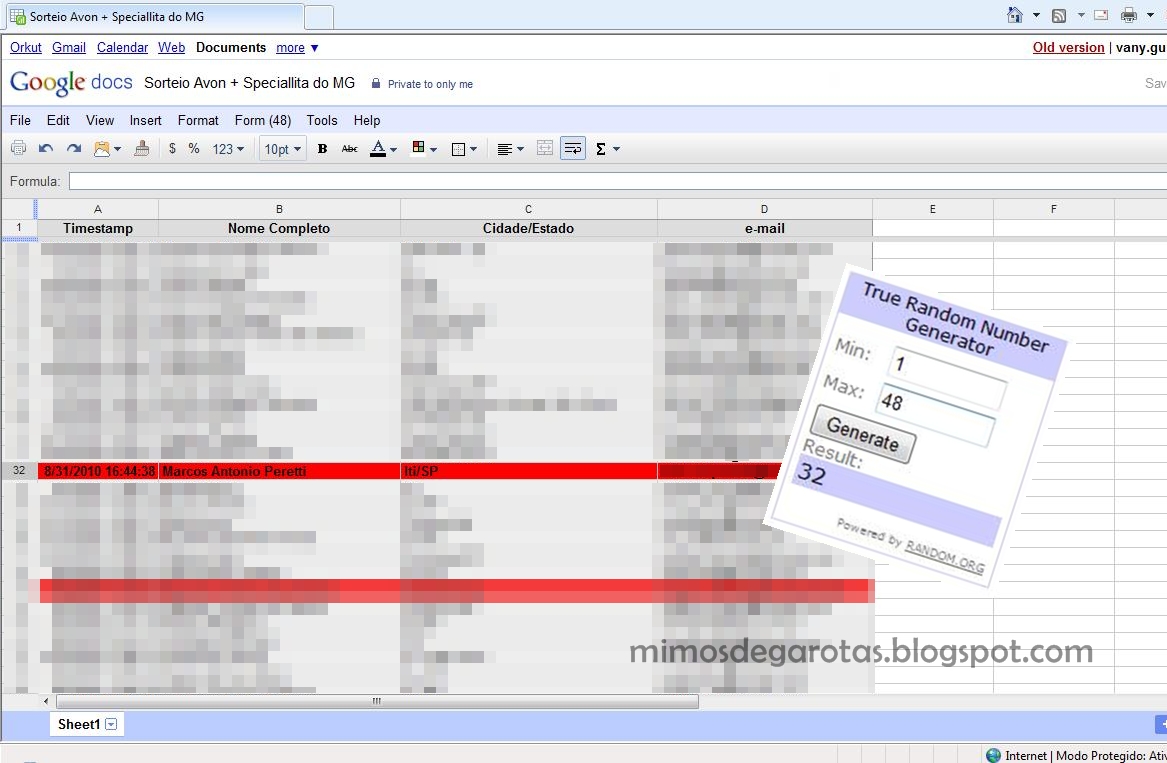1167x763 pixels.
Task: Open the Insert menu
Action: (x=145, y=121)
